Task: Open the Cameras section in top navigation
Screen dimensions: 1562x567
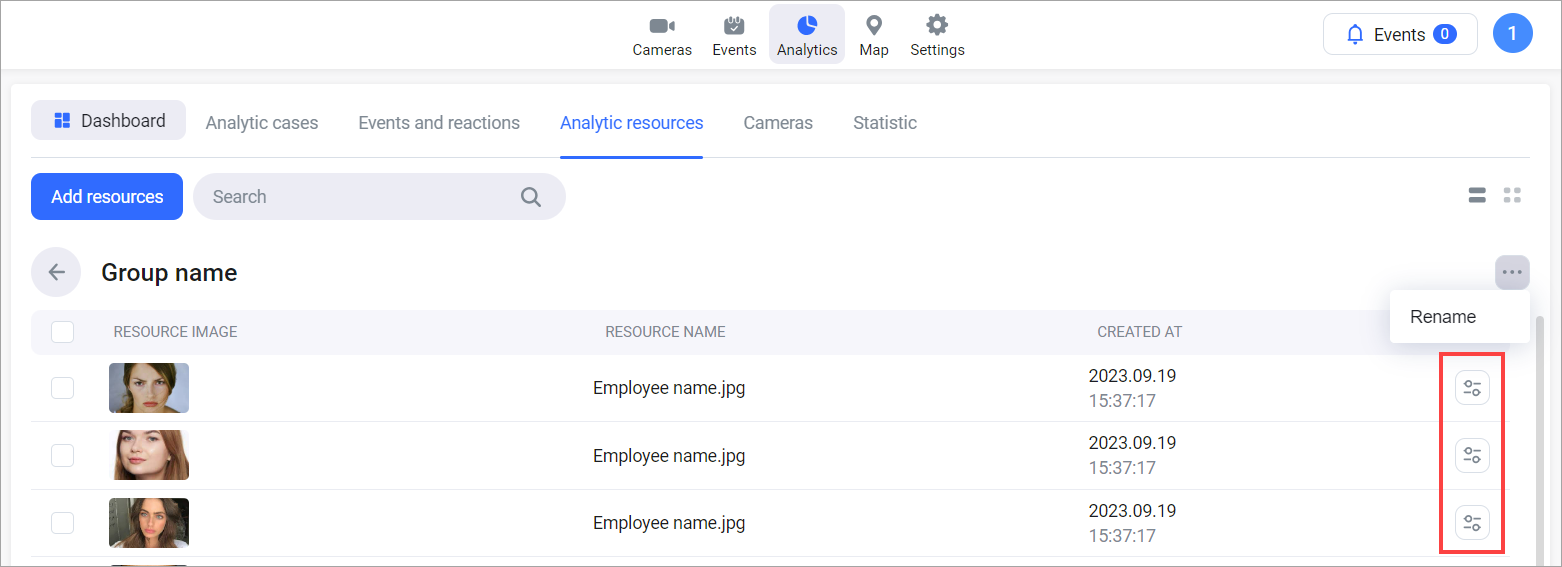Action: (x=662, y=35)
